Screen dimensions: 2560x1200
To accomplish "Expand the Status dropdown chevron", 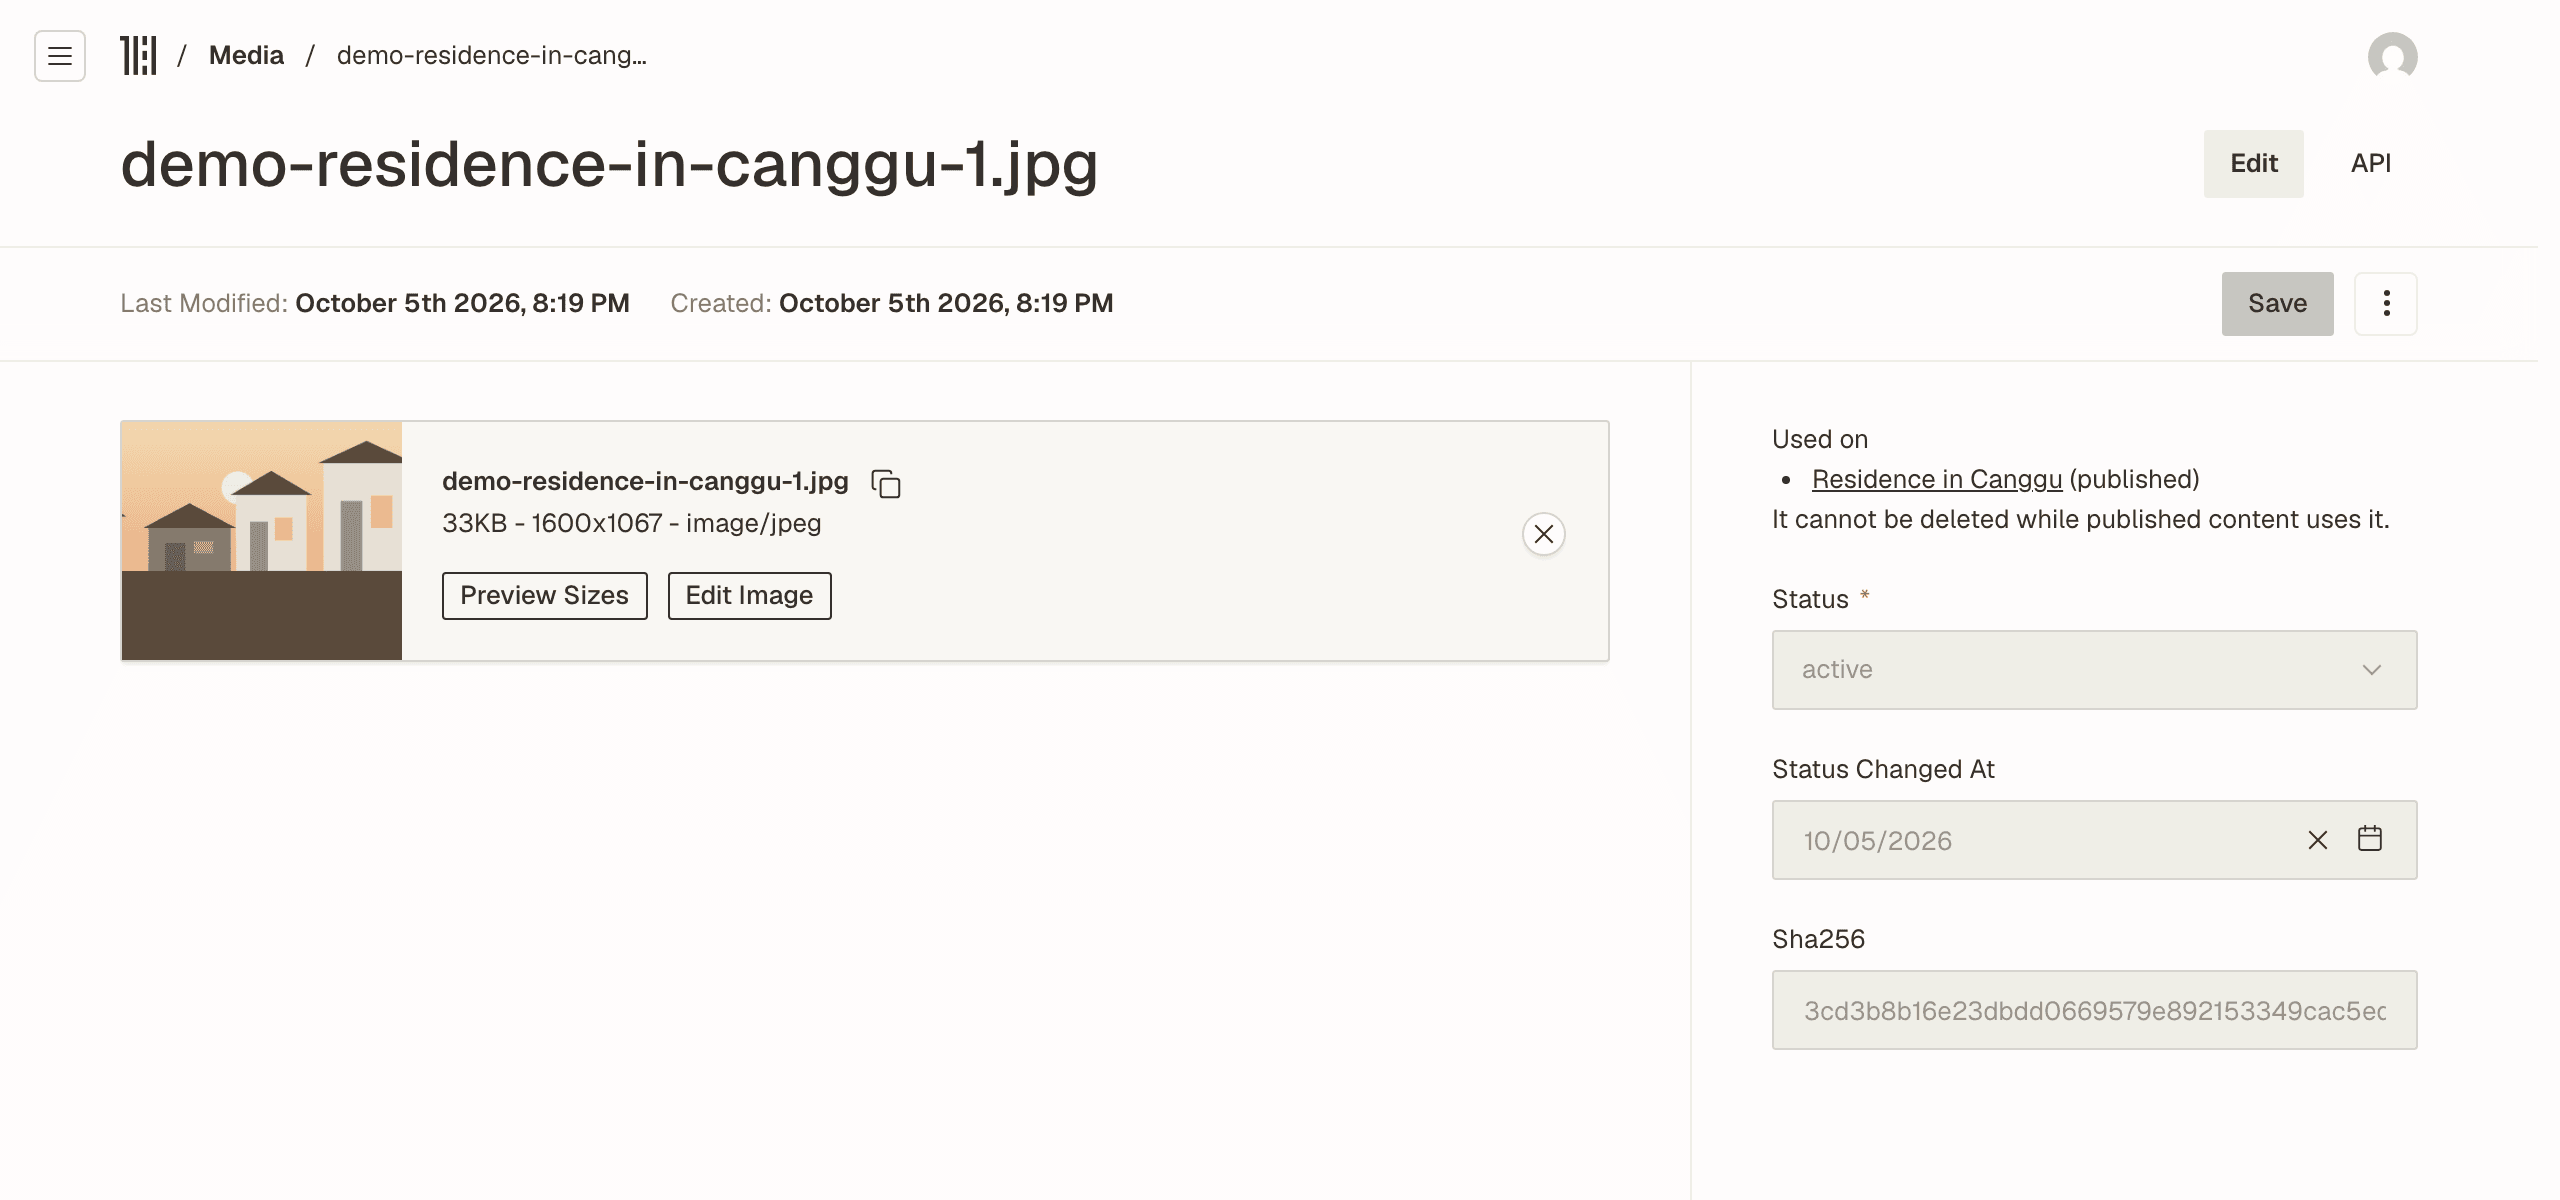I will pos(2372,670).
